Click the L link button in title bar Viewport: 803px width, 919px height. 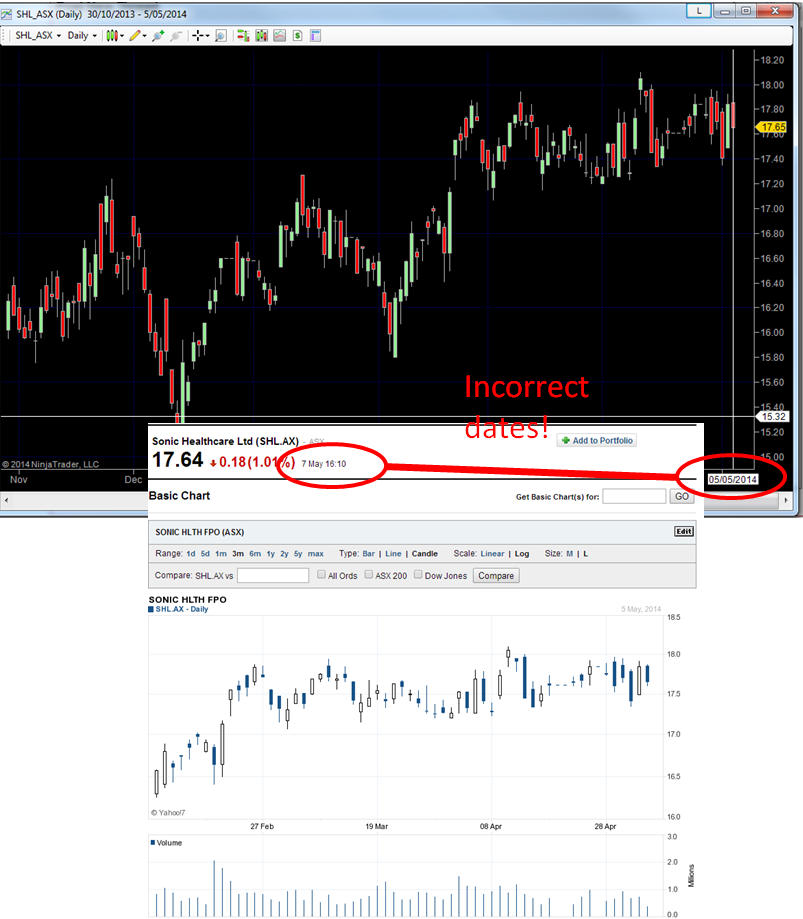click(x=699, y=11)
